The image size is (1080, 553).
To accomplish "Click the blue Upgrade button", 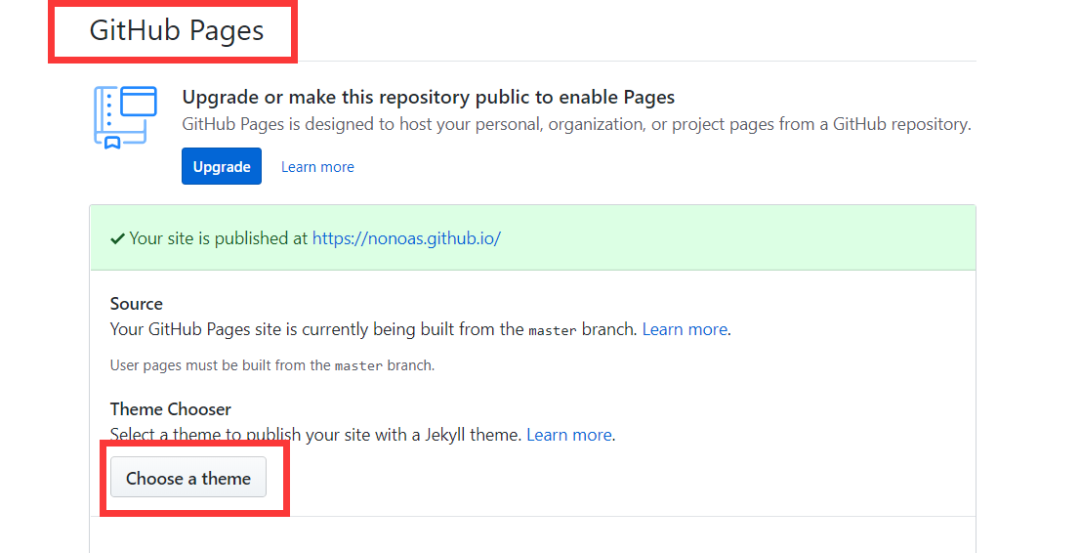I will point(221,166).
